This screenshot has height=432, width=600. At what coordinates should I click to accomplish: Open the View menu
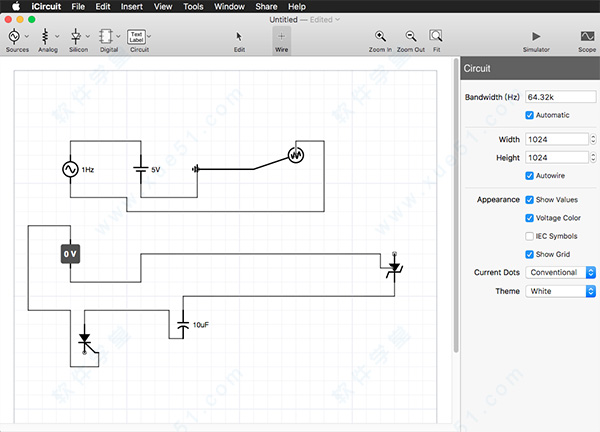tap(163, 7)
